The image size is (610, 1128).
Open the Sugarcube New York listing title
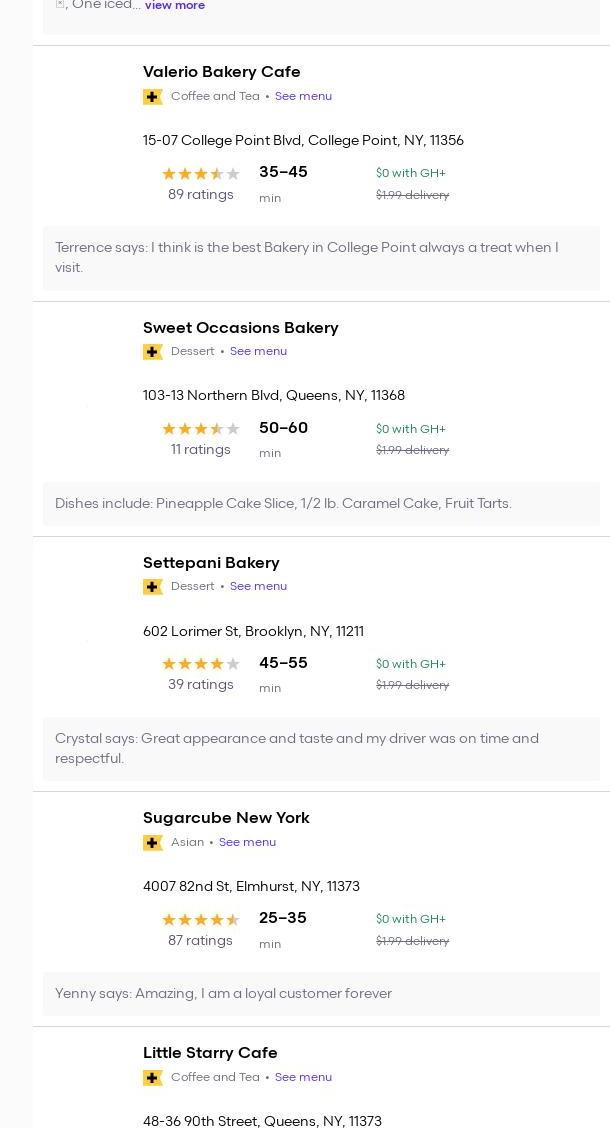pos(226,818)
